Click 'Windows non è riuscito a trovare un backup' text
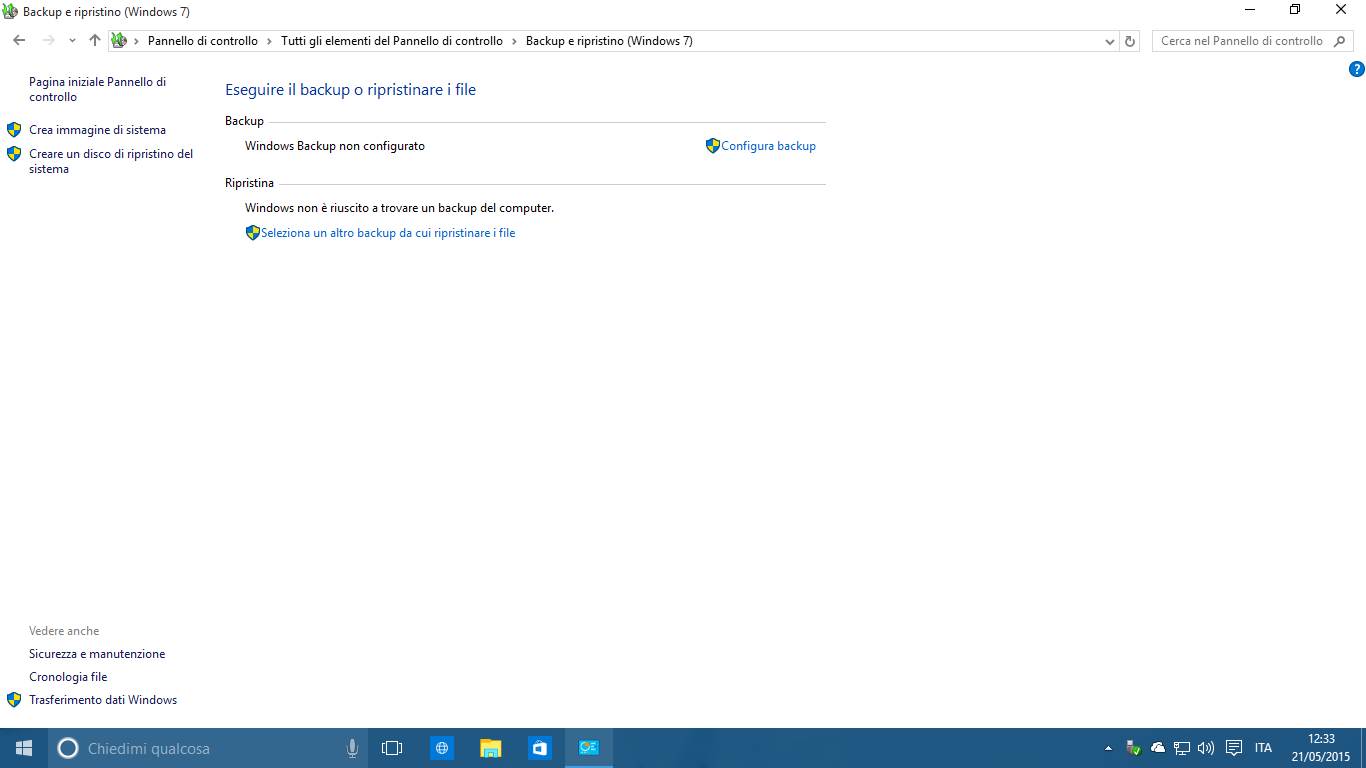The image size is (1366, 768). pyautogui.click(x=399, y=208)
